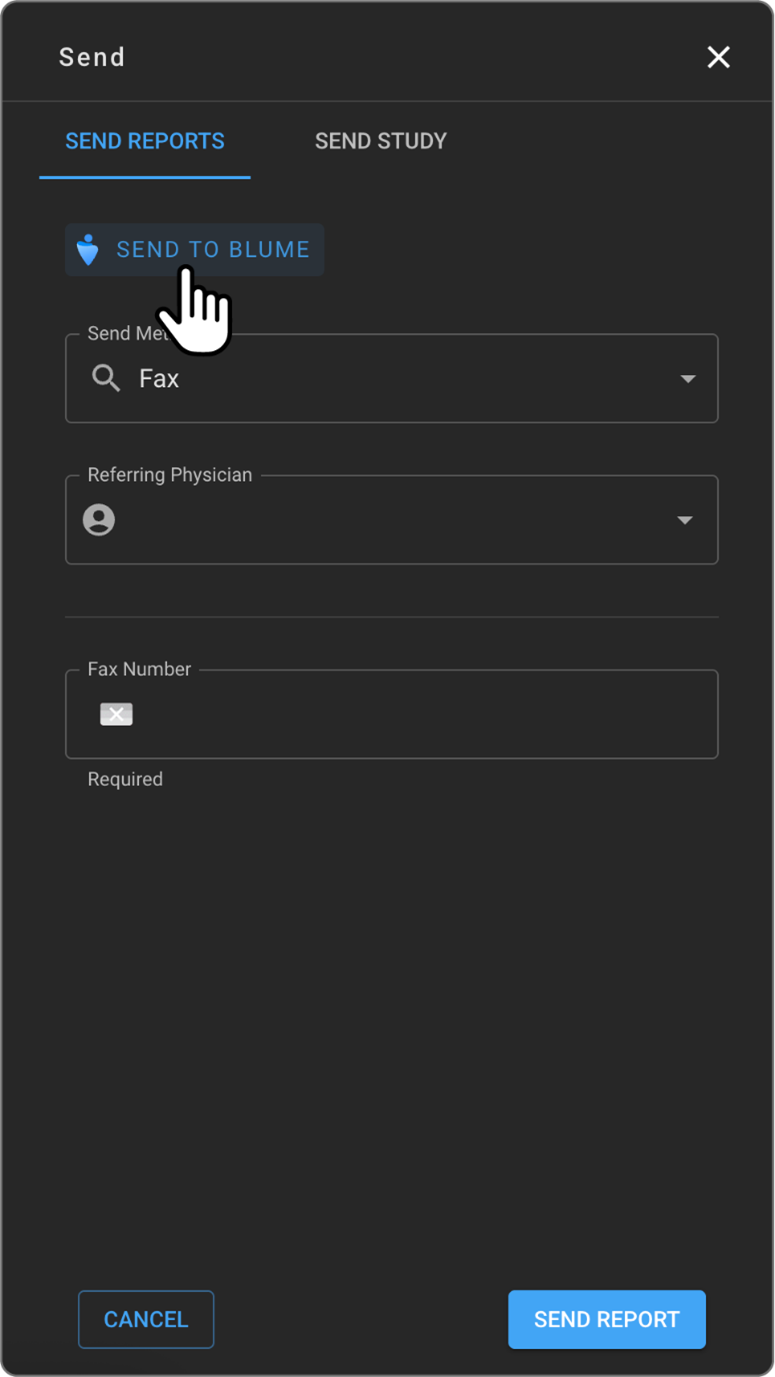This screenshot has height=1377, width=775.
Task: Click the Send Method field label
Action: tap(120, 333)
